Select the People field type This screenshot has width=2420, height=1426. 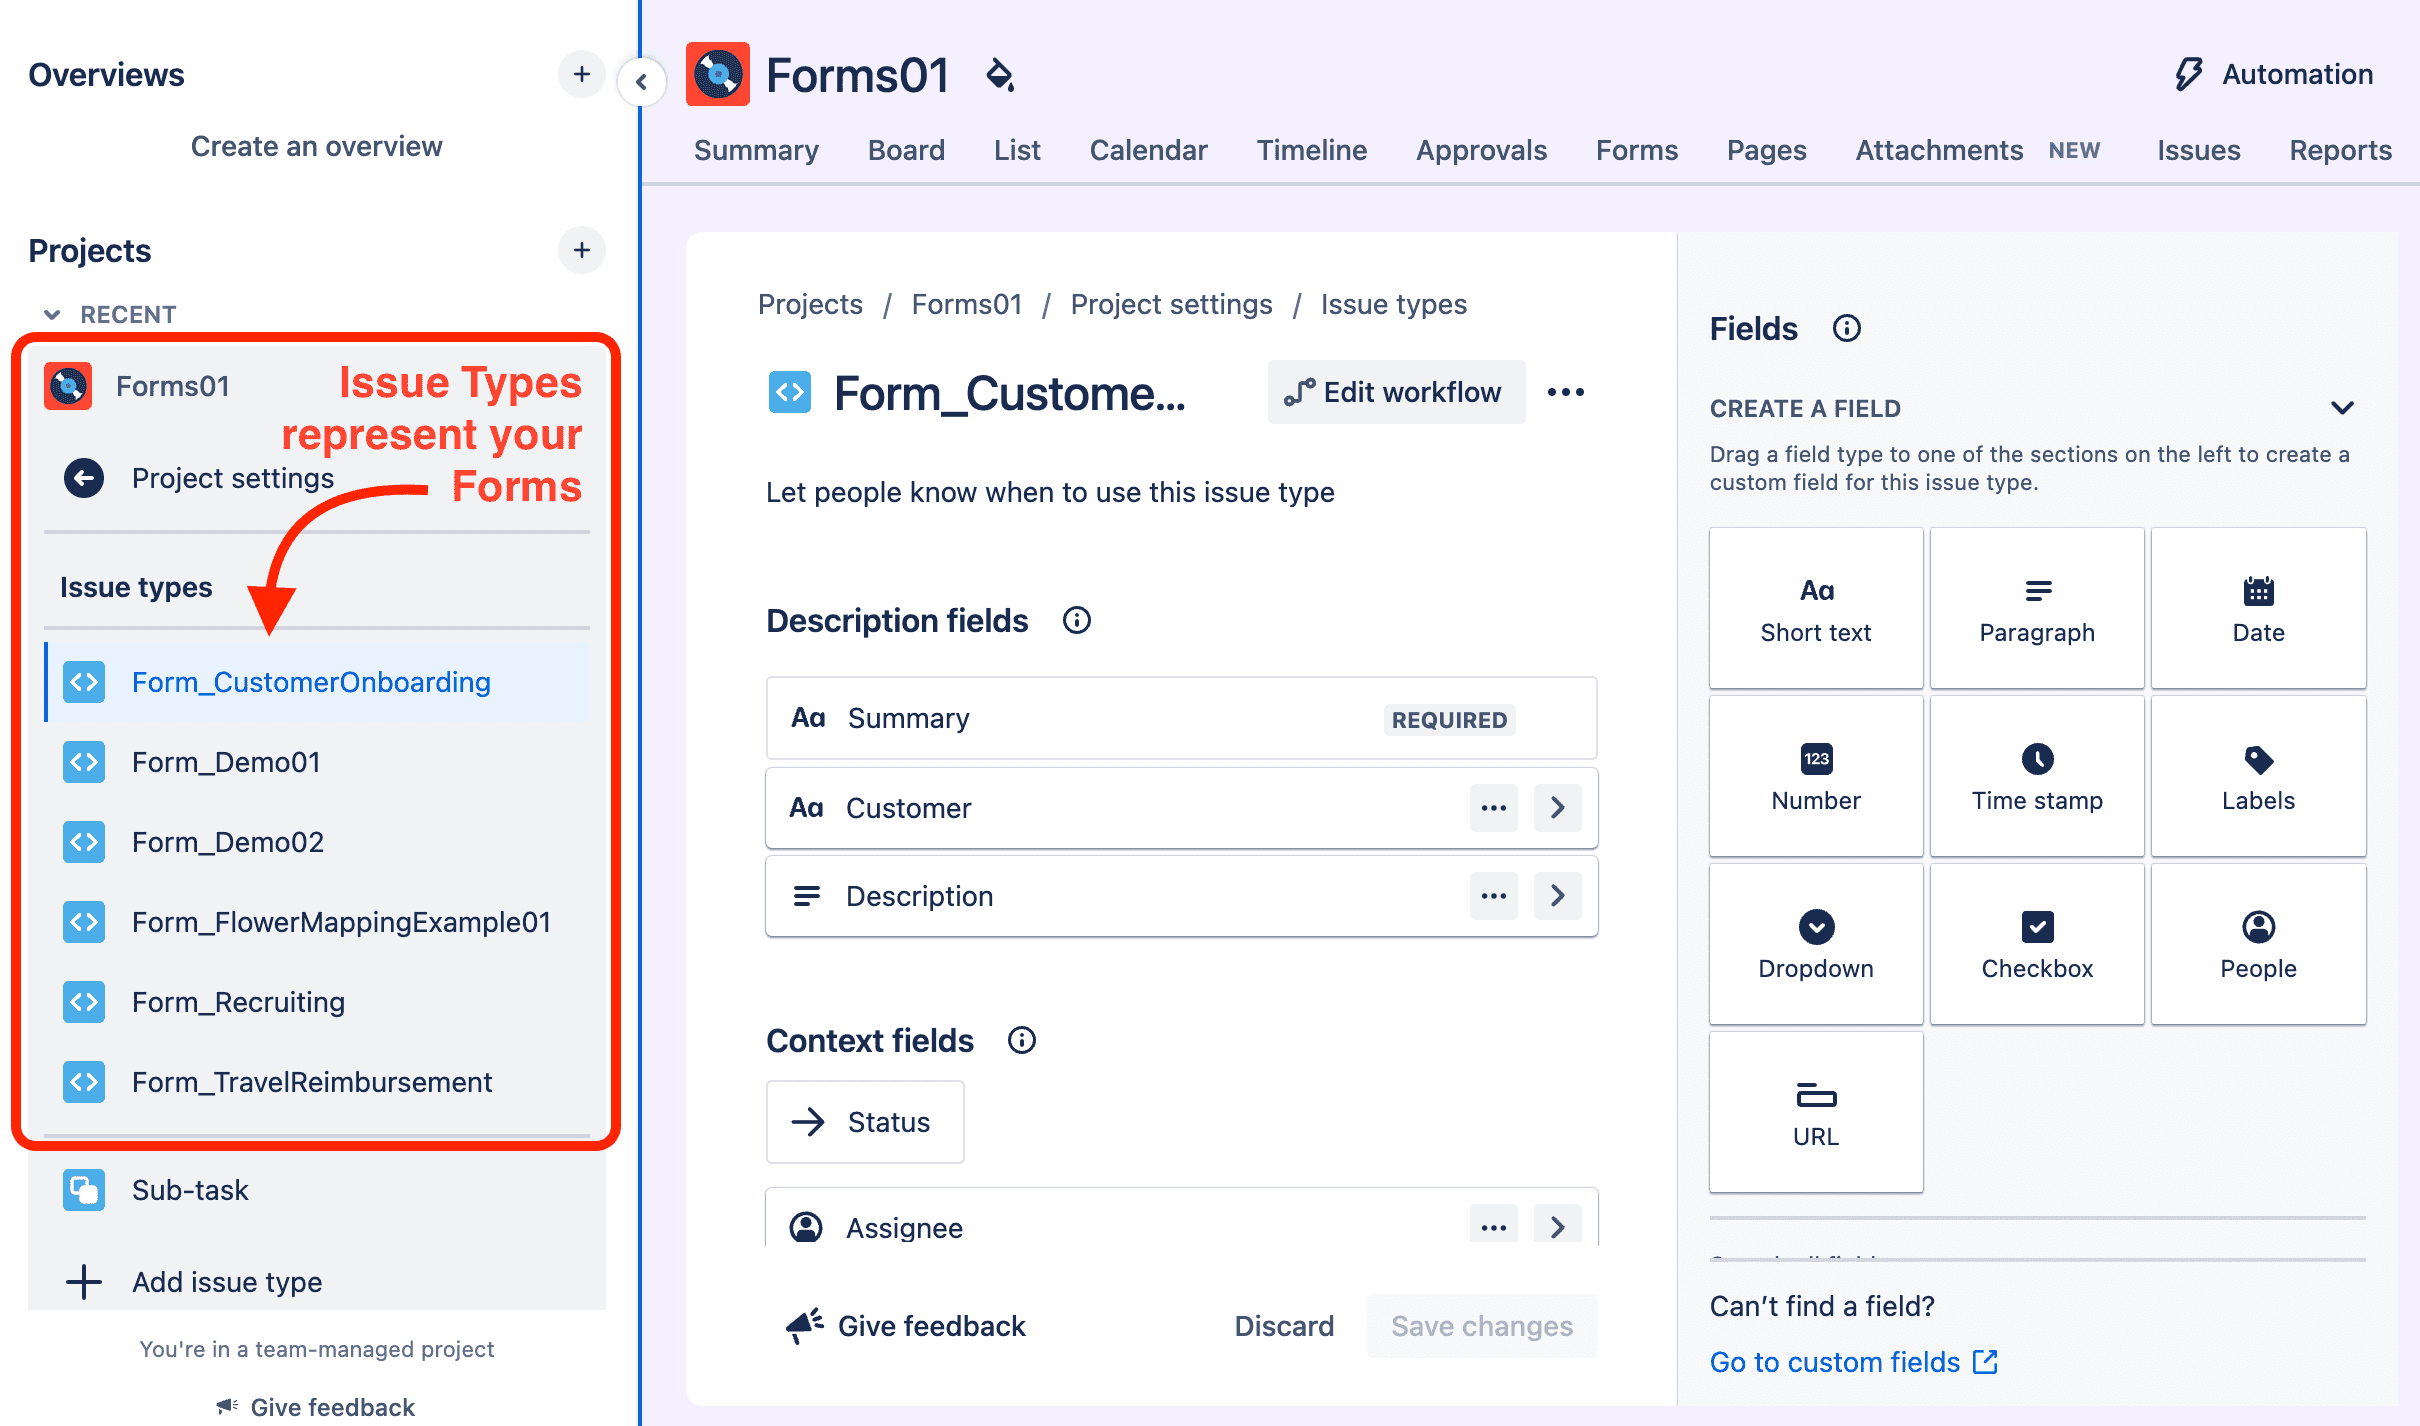click(x=2259, y=943)
